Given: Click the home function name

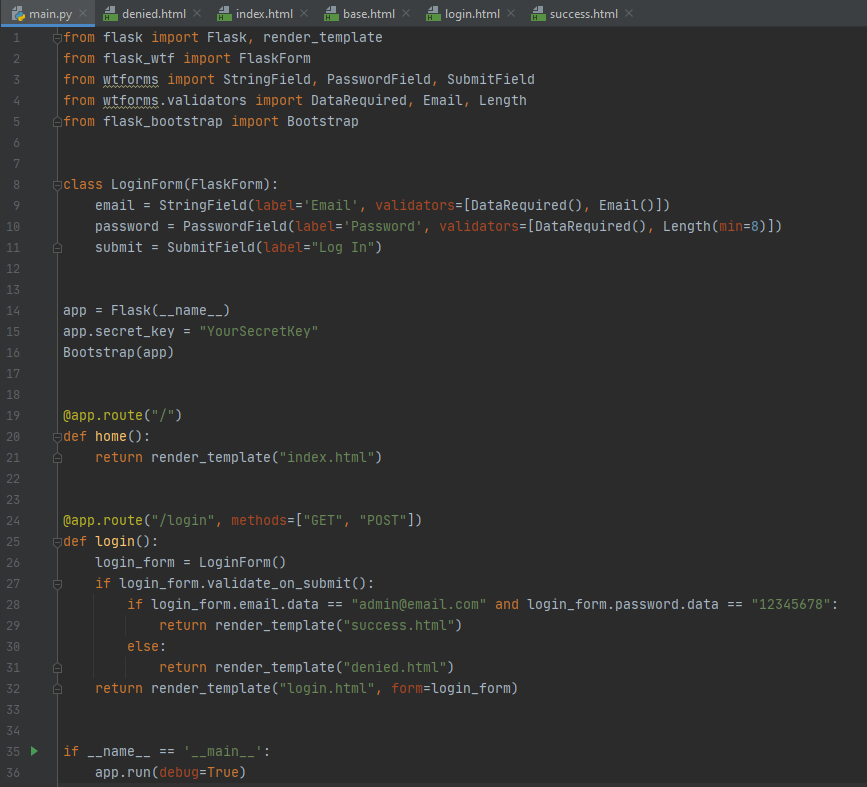Looking at the screenshot, I should click(111, 436).
